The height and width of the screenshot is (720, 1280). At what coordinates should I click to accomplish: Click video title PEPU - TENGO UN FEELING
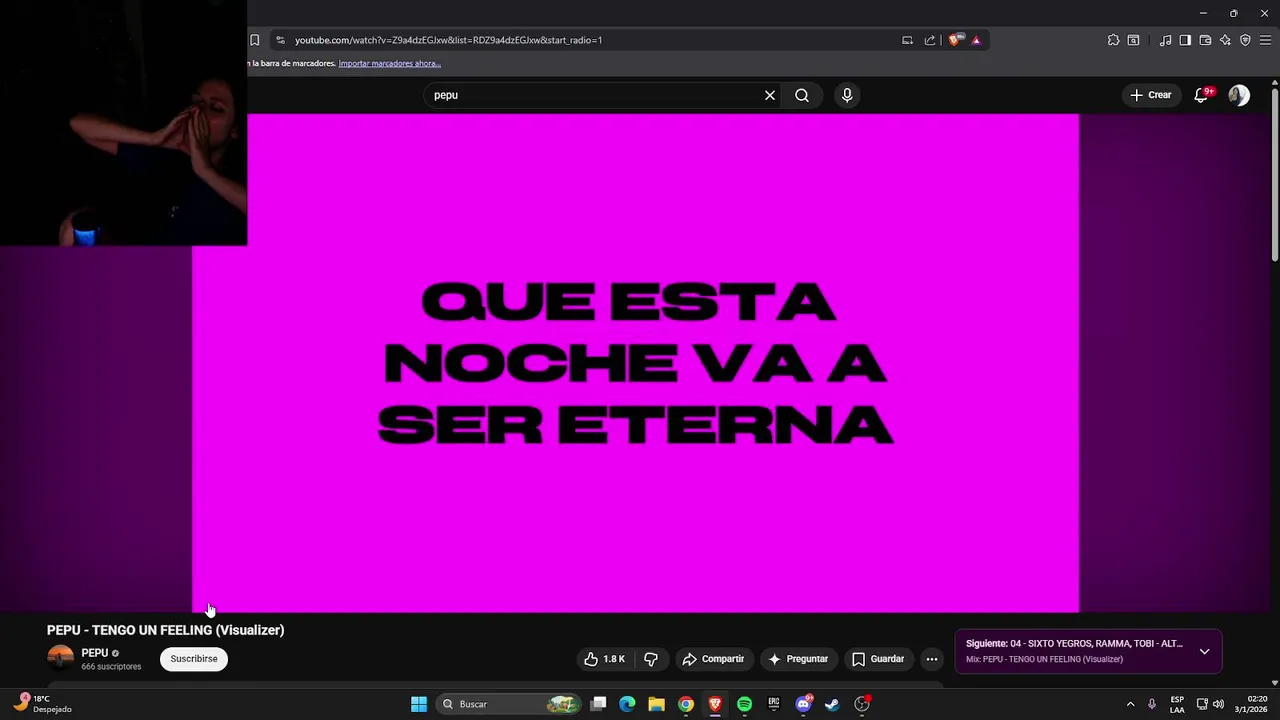pos(166,630)
